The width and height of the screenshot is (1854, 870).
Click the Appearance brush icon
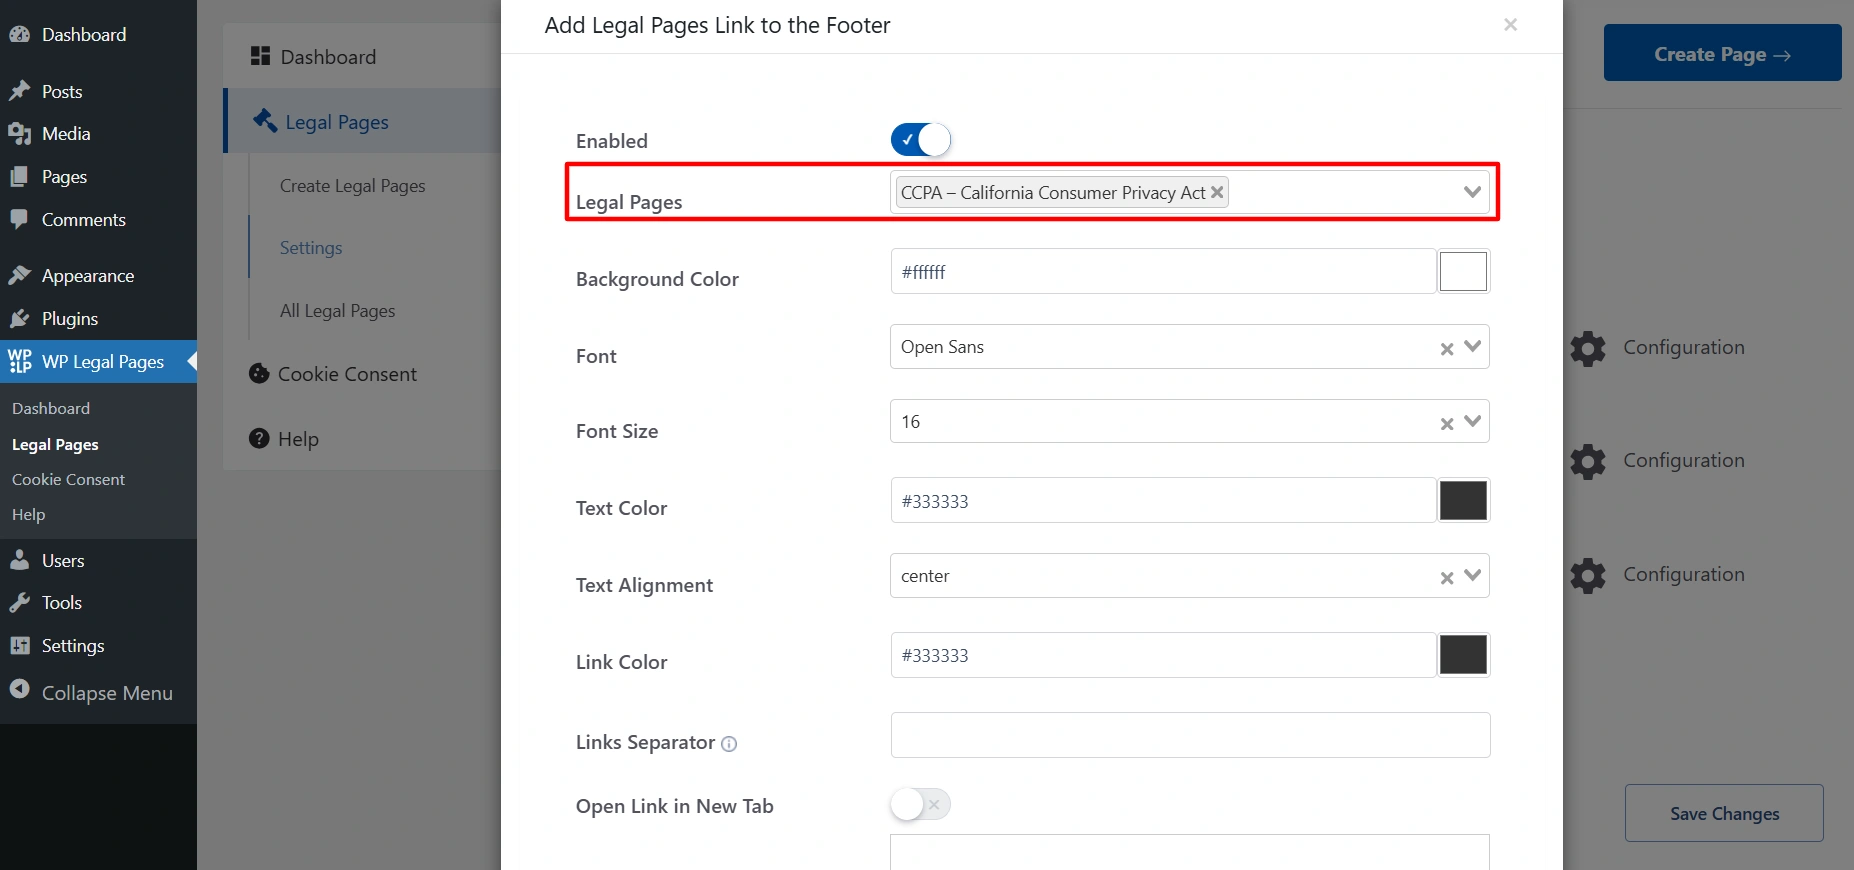(20, 276)
